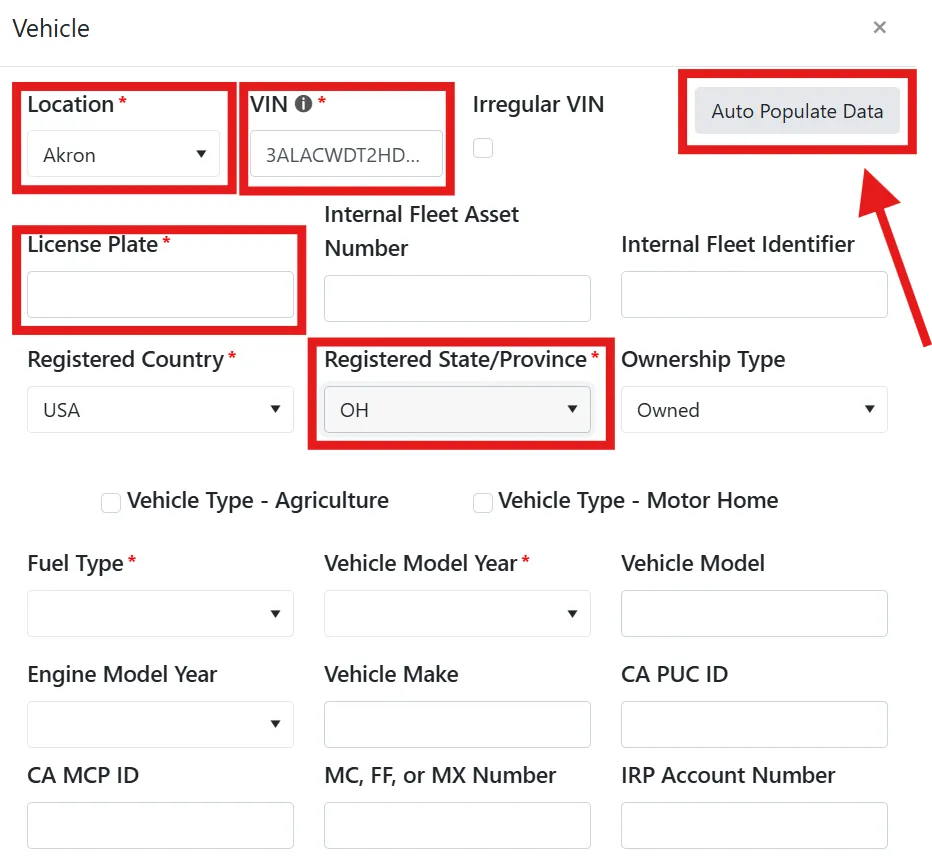Click the Vehicle Make input box
932x857 pixels.
(457, 724)
